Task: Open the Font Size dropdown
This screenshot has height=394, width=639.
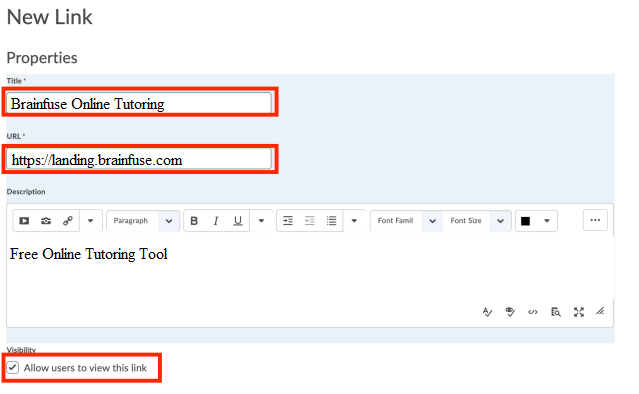Action: coord(477,221)
